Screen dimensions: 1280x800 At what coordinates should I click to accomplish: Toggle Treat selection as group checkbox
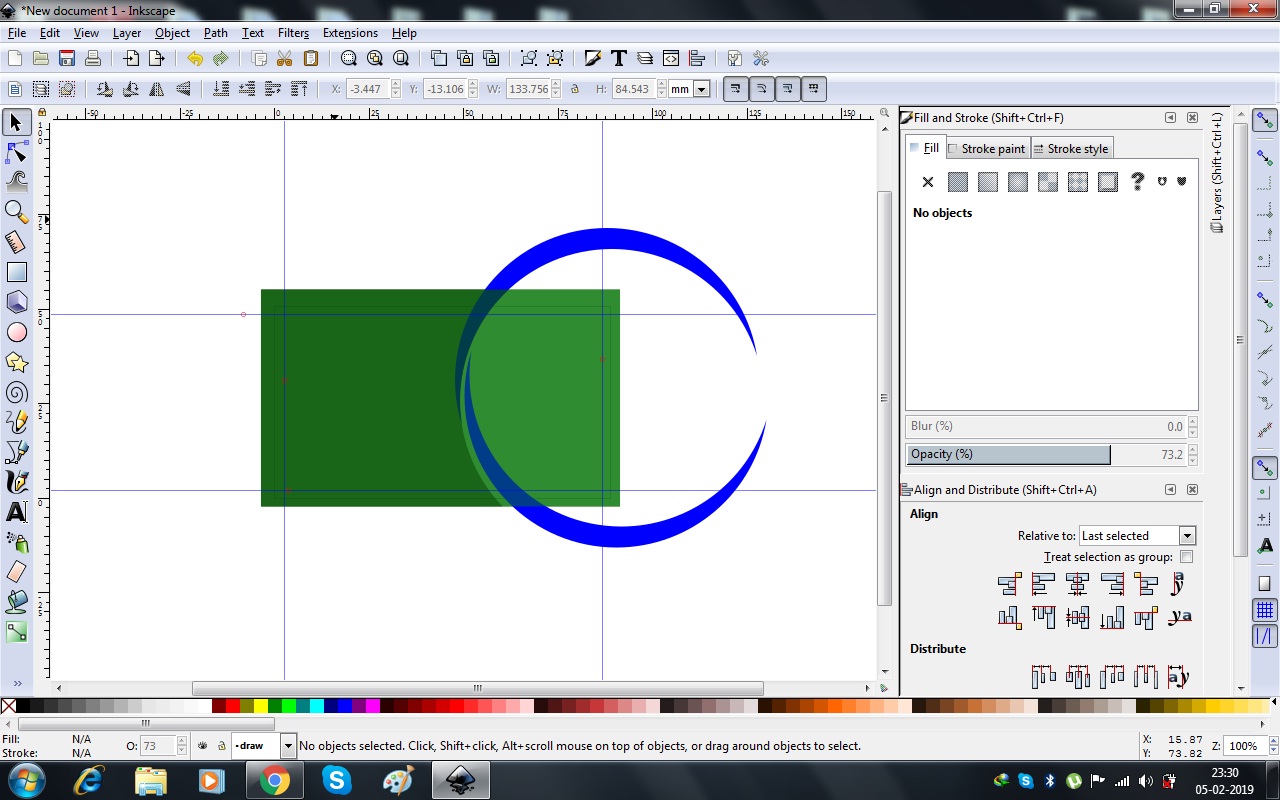pyautogui.click(x=1186, y=557)
